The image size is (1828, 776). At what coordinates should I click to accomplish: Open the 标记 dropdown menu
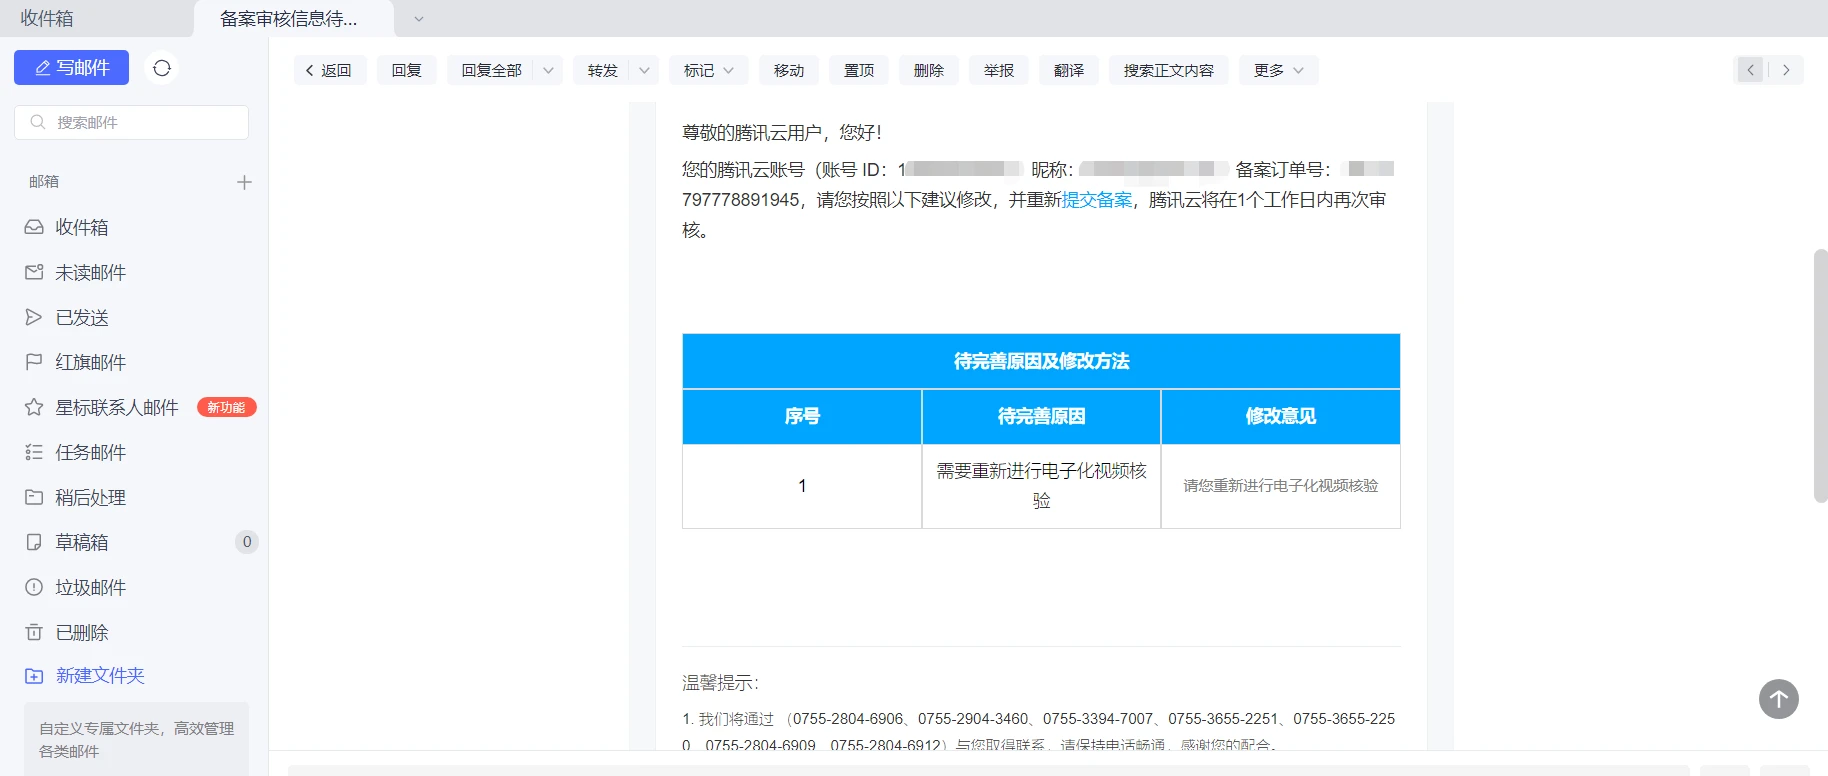click(708, 71)
